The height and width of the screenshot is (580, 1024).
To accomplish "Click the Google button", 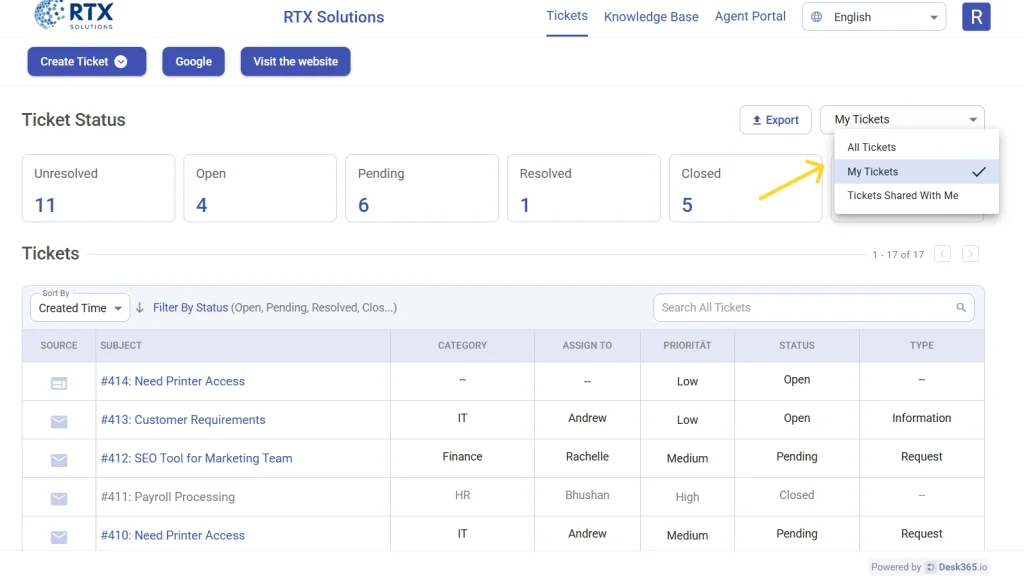I will [x=193, y=61].
